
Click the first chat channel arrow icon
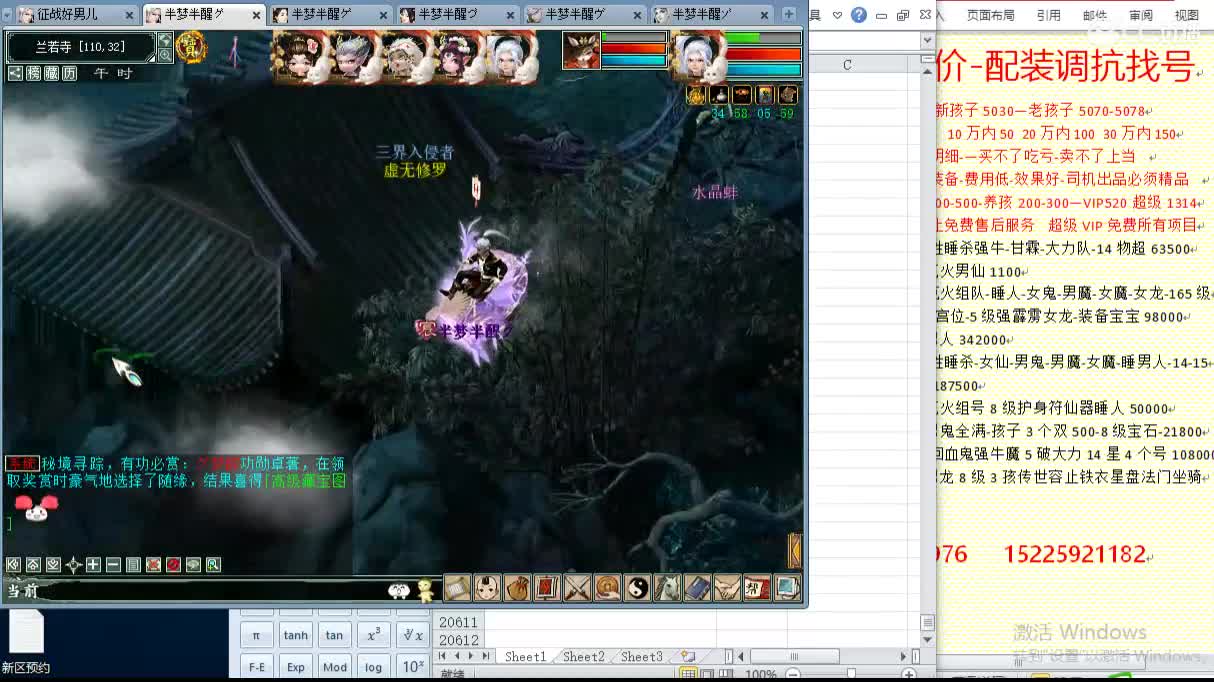tap(13, 565)
